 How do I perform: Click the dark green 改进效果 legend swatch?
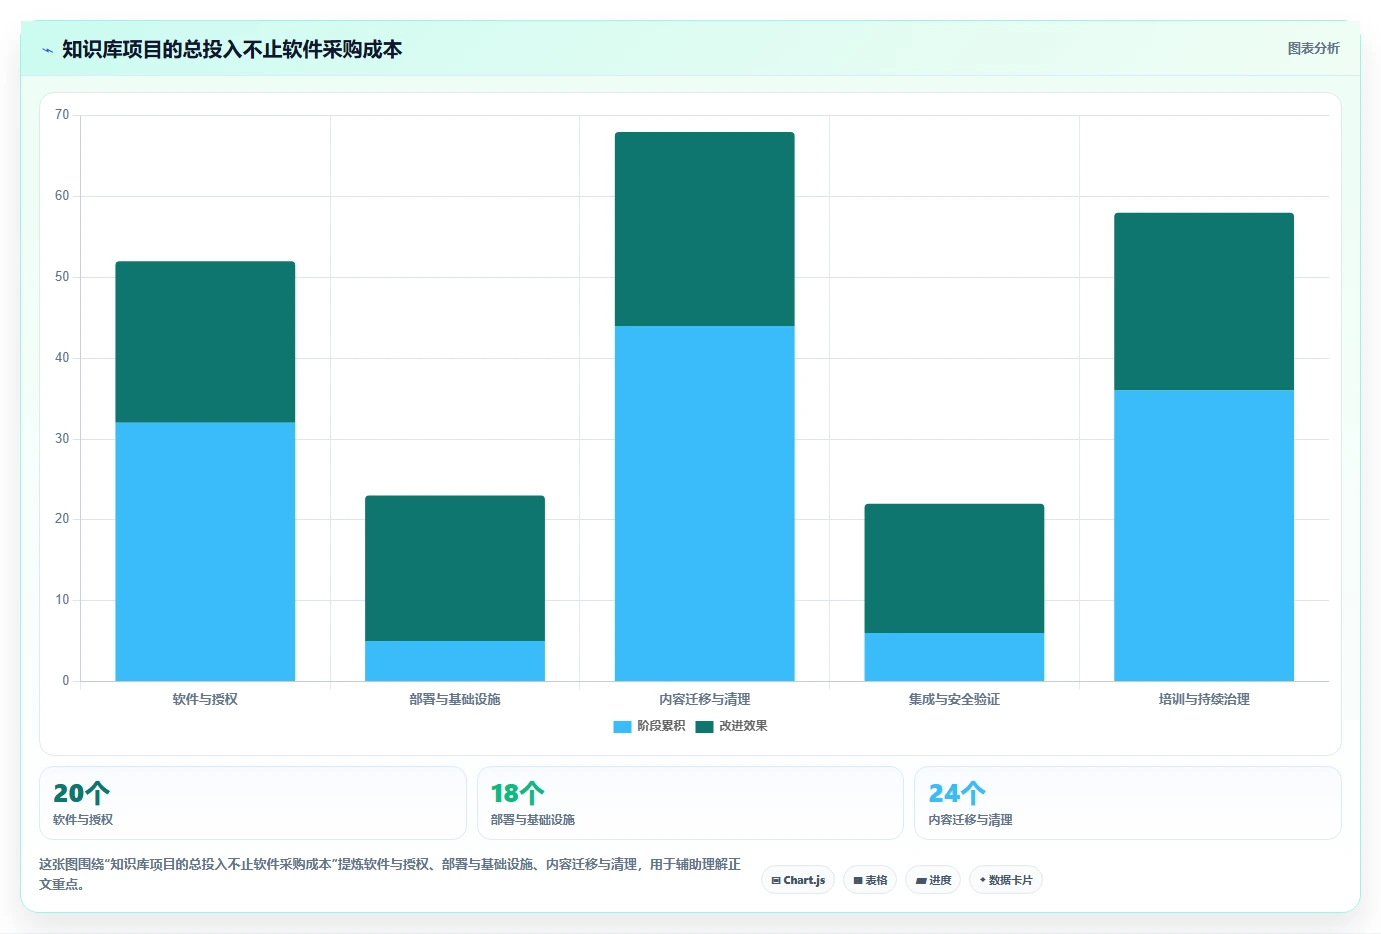[704, 727]
